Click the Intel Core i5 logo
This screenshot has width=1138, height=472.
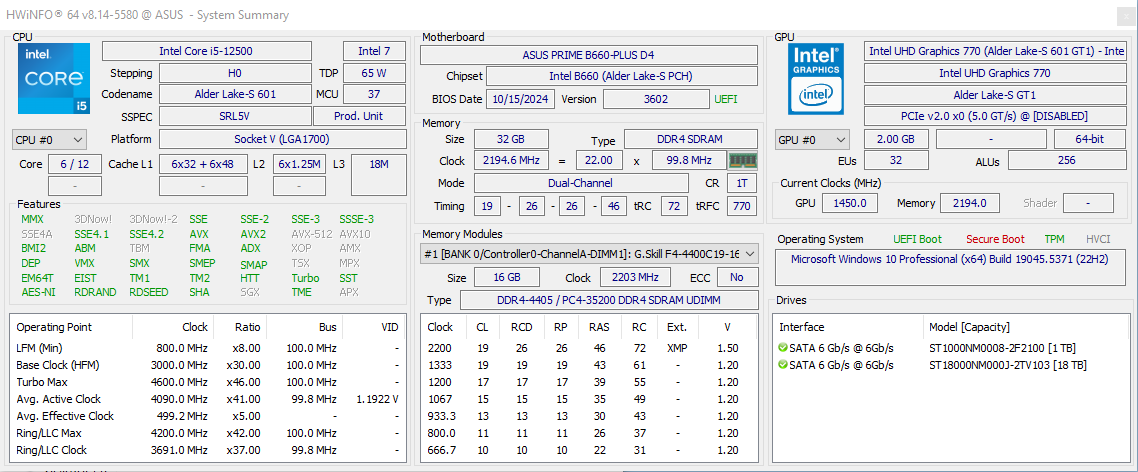[54, 78]
